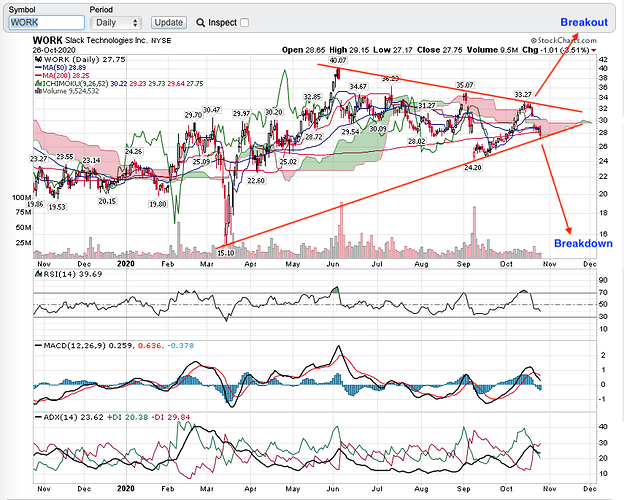Click the 33.27 peak label
The width and height of the screenshot is (624, 500).
click(x=523, y=94)
